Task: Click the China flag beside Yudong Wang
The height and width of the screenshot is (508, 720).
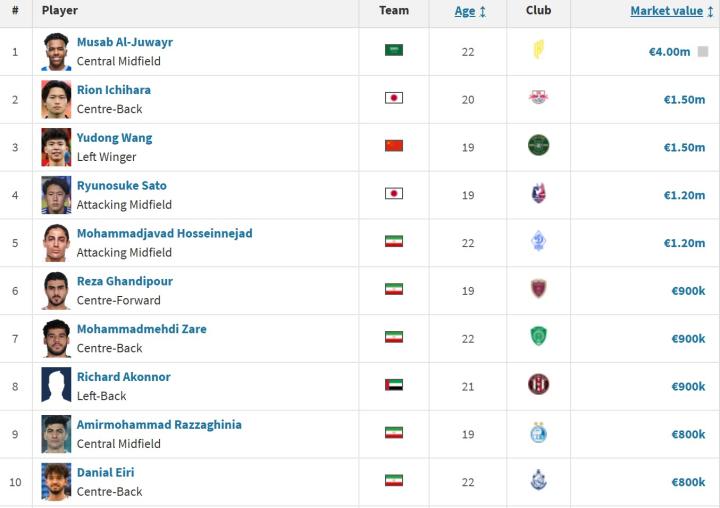Action: point(394,146)
